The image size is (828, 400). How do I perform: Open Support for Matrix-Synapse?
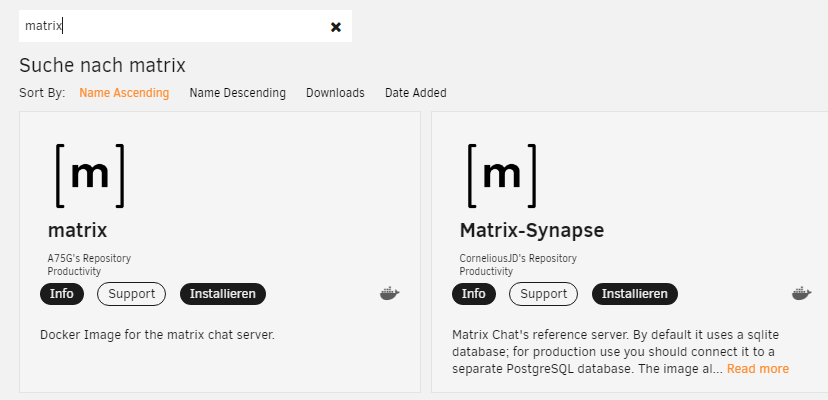[543, 294]
